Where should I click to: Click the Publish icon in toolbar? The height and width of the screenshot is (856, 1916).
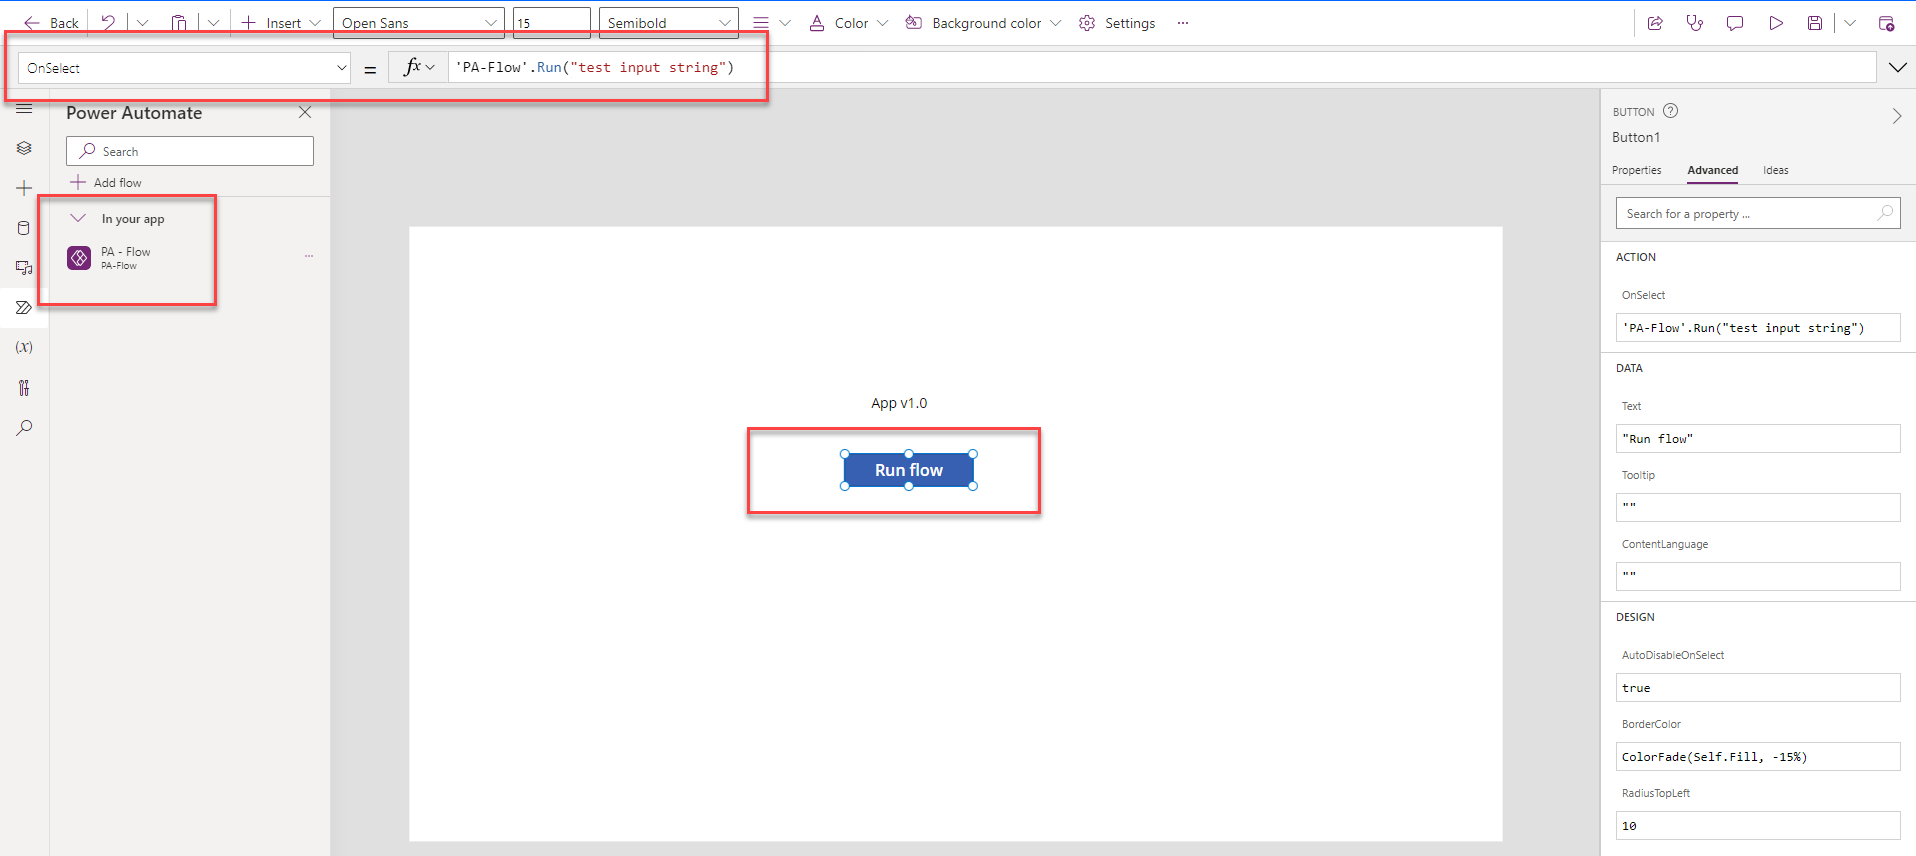(x=1886, y=23)
